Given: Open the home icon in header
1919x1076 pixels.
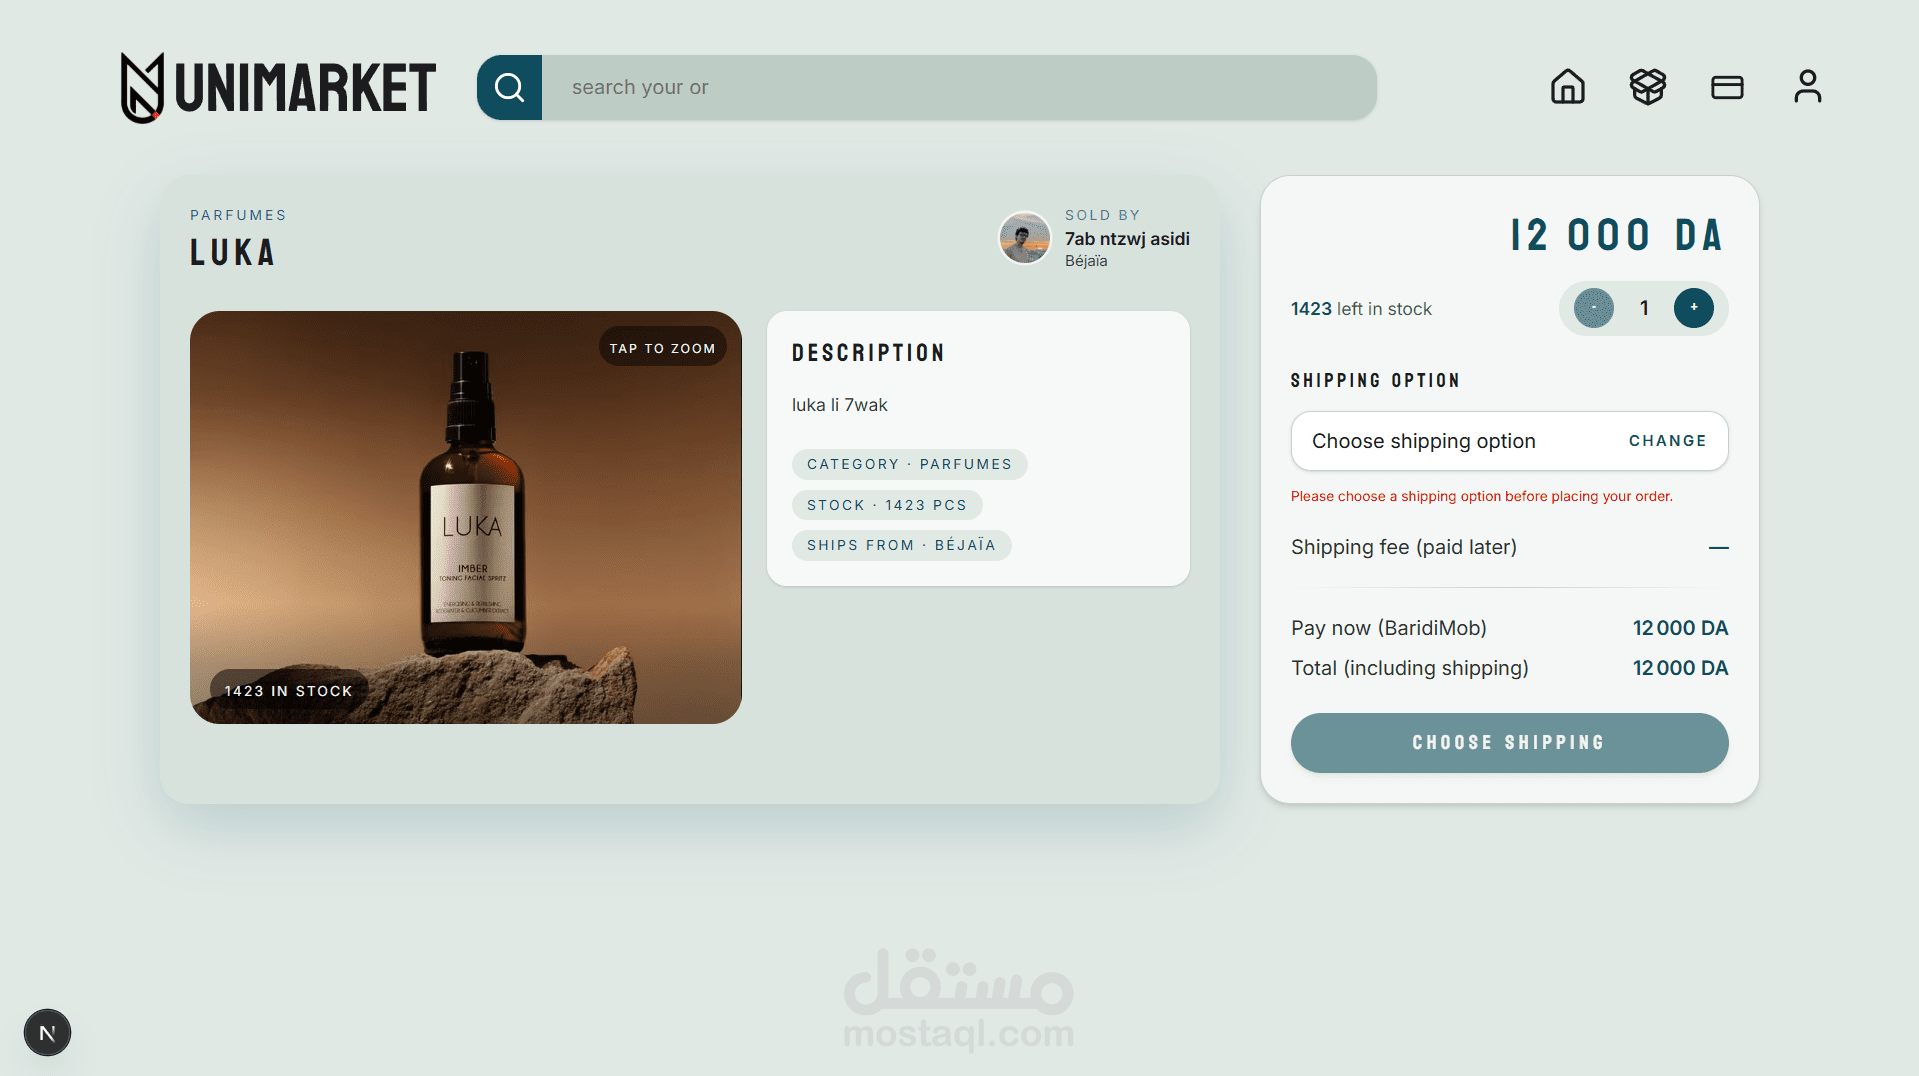Looking at the screenshot, I should click(1567, 87).
